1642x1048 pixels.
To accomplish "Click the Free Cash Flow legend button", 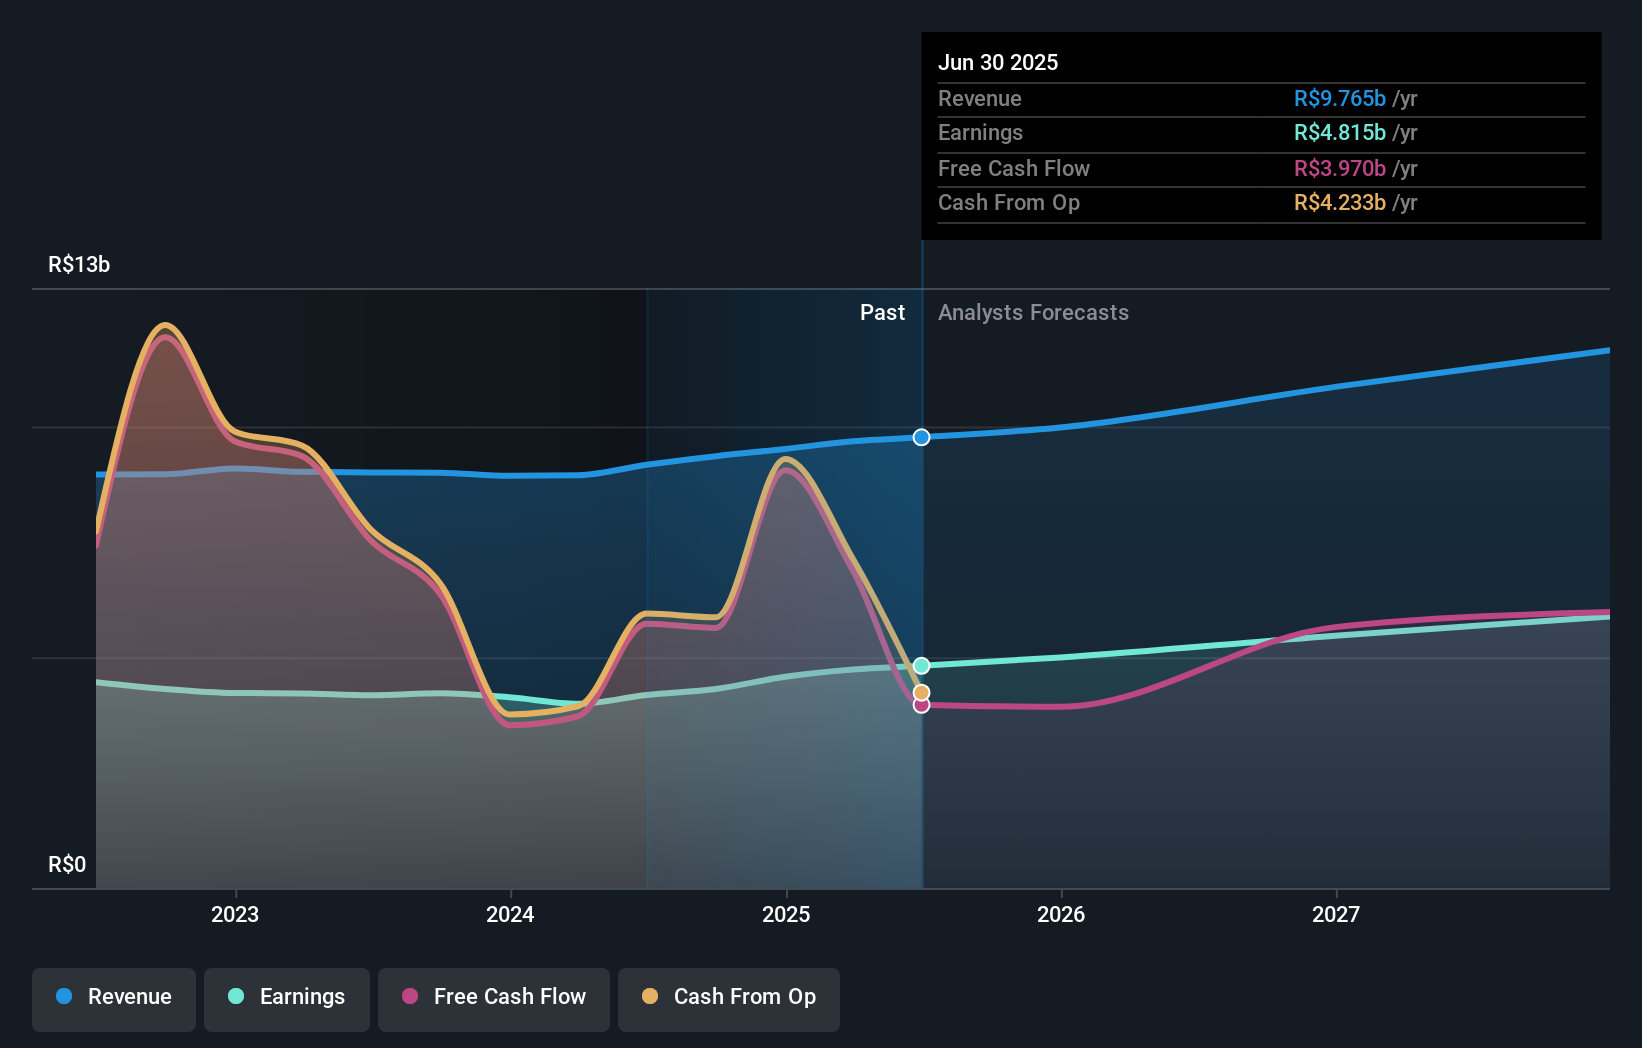I will [494, 997].
